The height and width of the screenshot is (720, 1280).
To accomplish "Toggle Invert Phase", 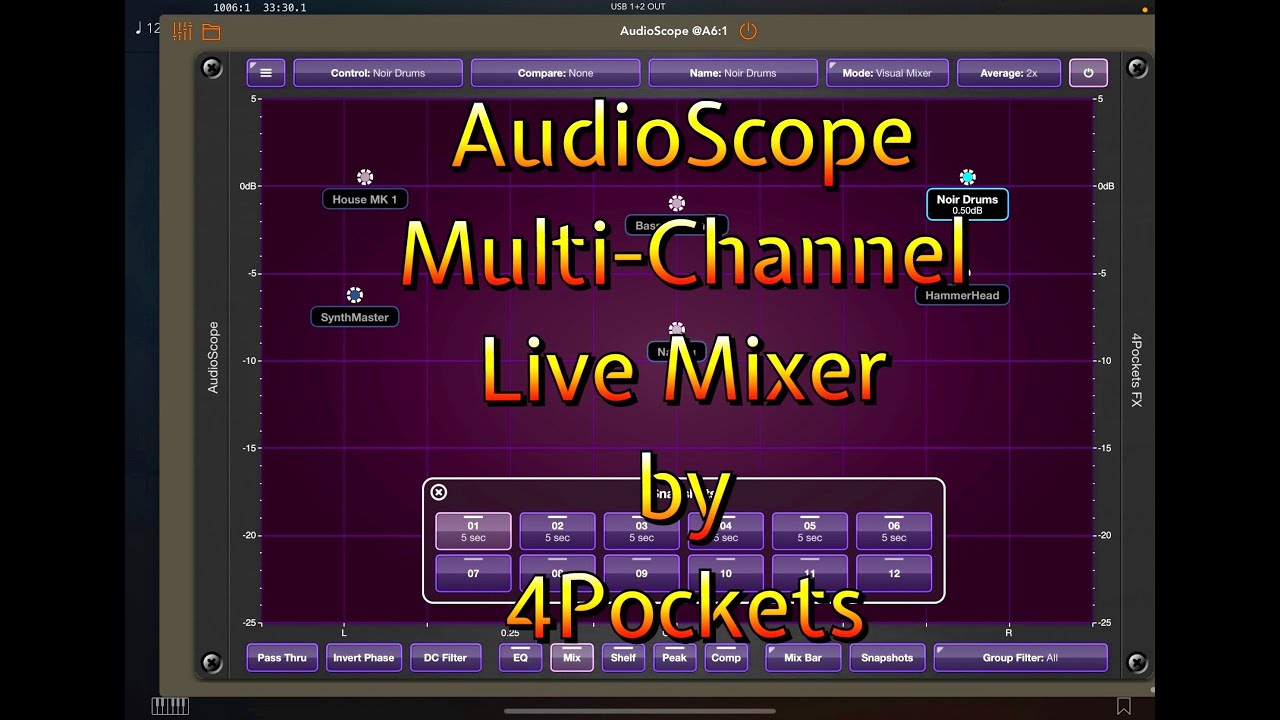I will click(364, 658).
